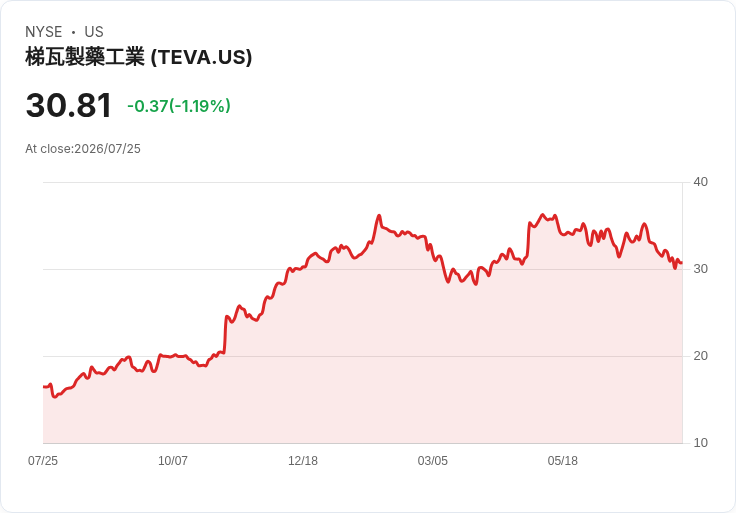Click the shaded area below the price line
The width and height of the screenshot is (736, 513).
(362, 357)
